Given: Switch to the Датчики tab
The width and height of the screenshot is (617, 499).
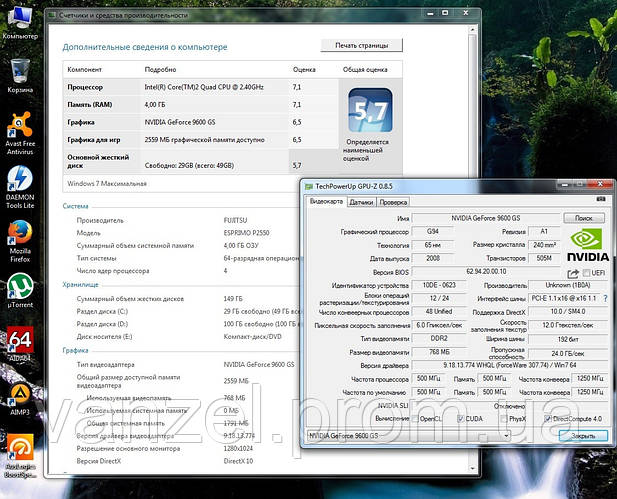Looking at the screenshot, I should point(361,202).
